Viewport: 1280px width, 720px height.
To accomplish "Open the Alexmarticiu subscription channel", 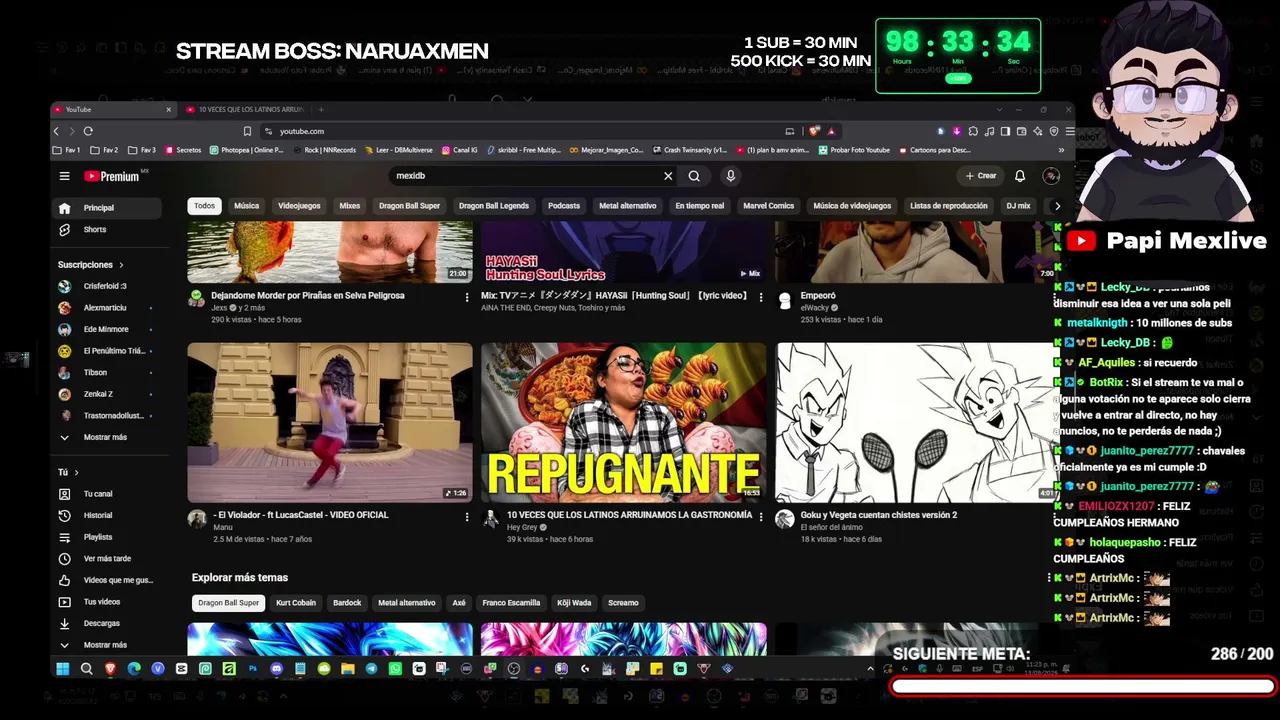I will (x=107, y=308).
